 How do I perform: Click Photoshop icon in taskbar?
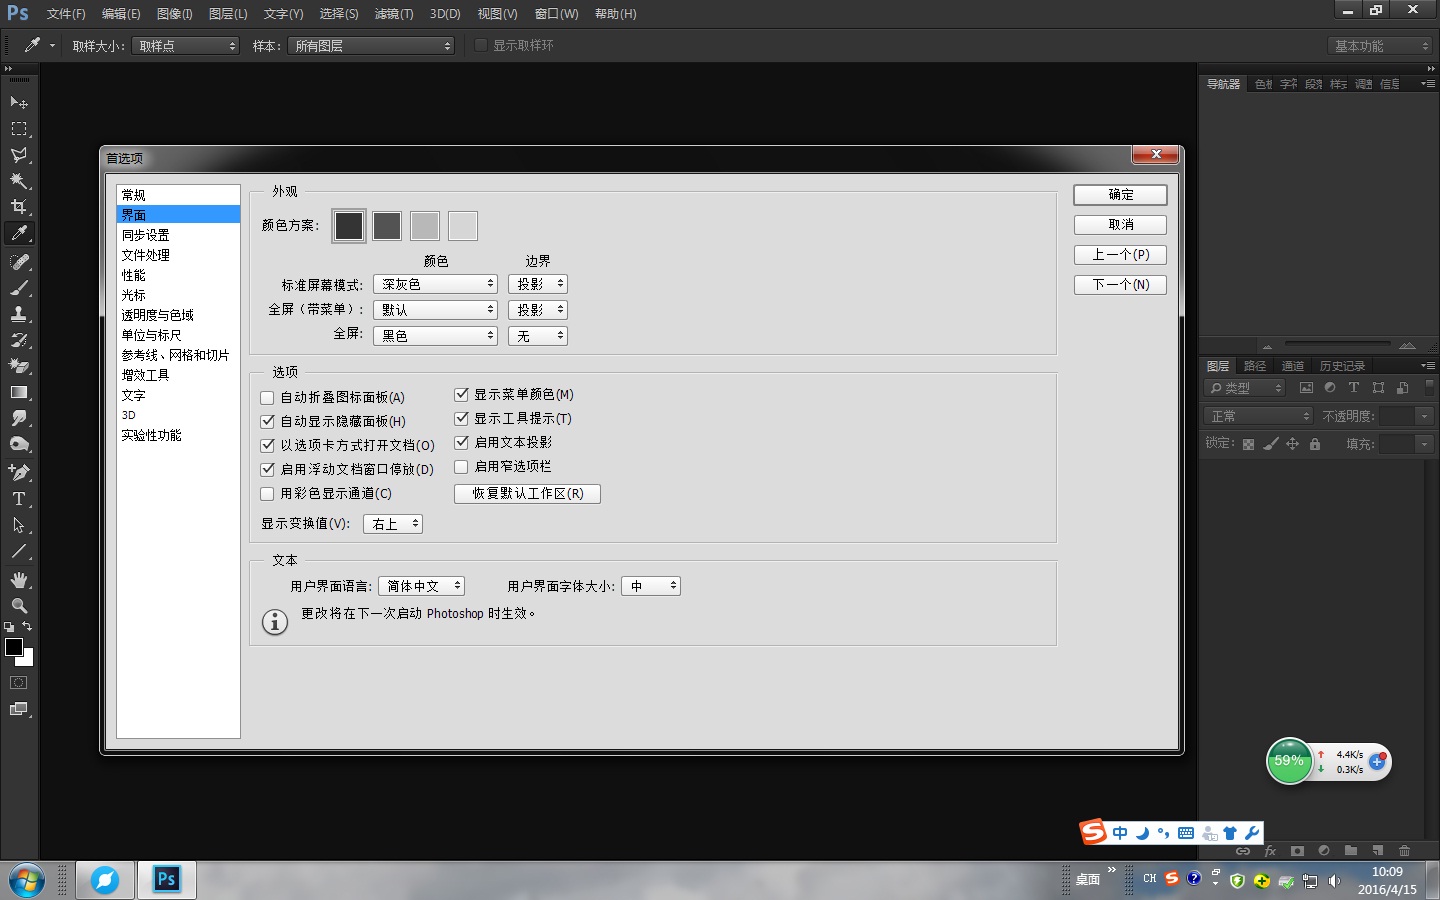click(x=166, y=880)
